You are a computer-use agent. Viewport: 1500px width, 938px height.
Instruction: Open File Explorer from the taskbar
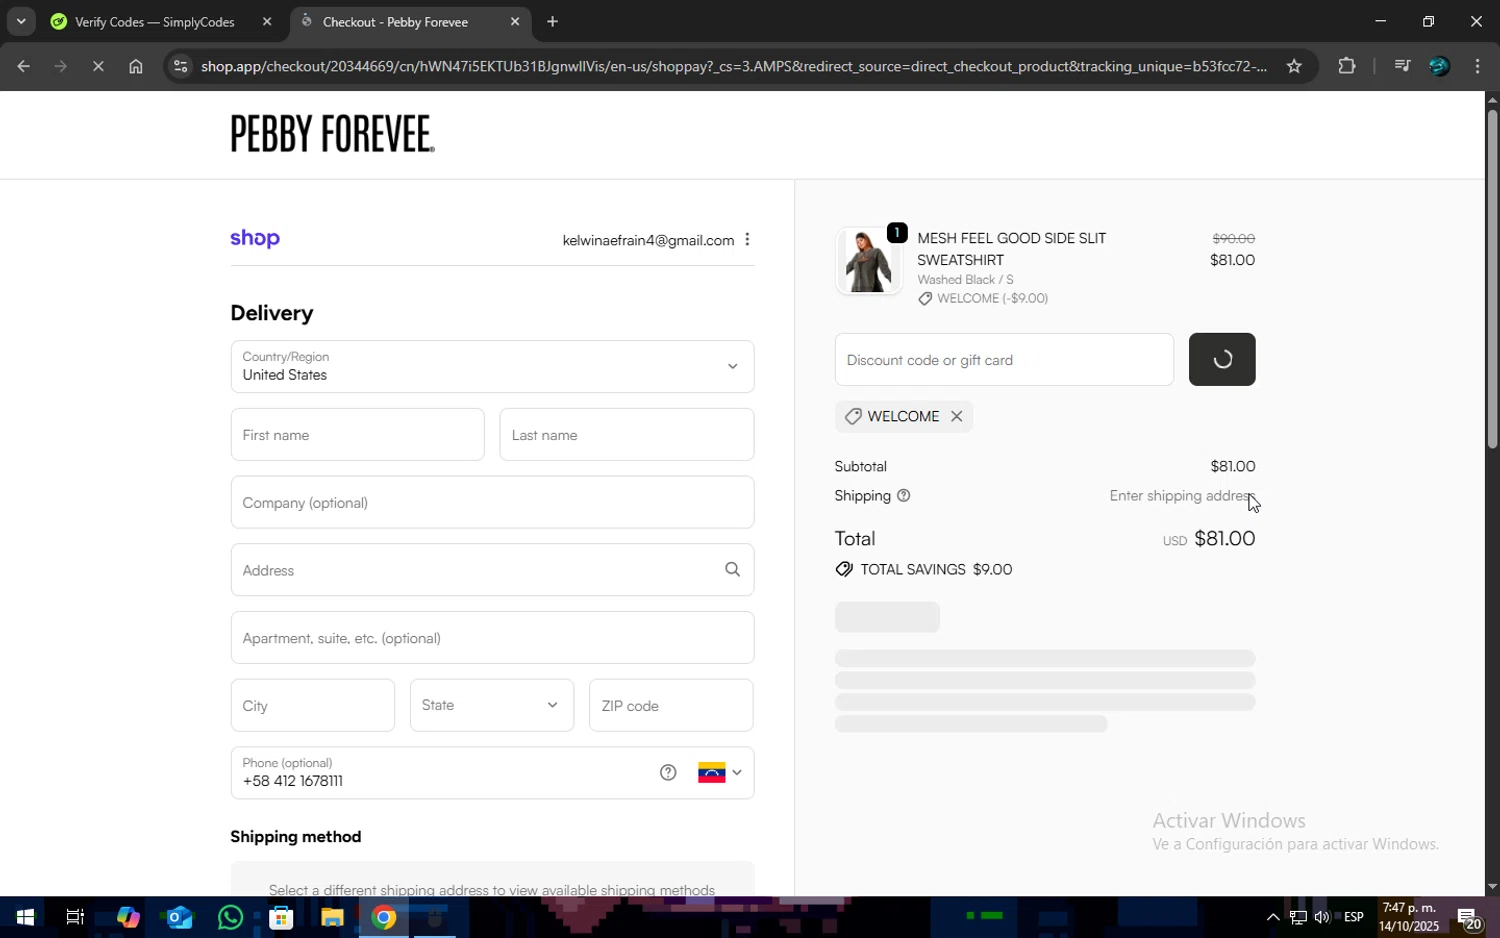pyautogui.click(x=332, y=917)
